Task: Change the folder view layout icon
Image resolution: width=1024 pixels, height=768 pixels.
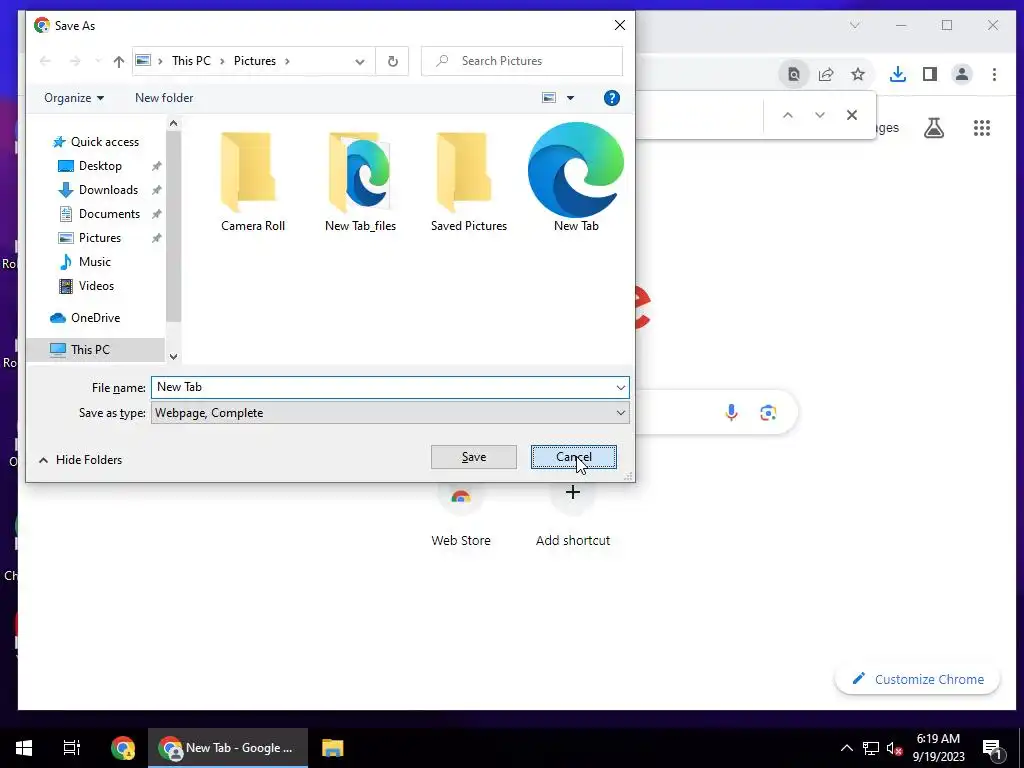Action: pos(549,98)
